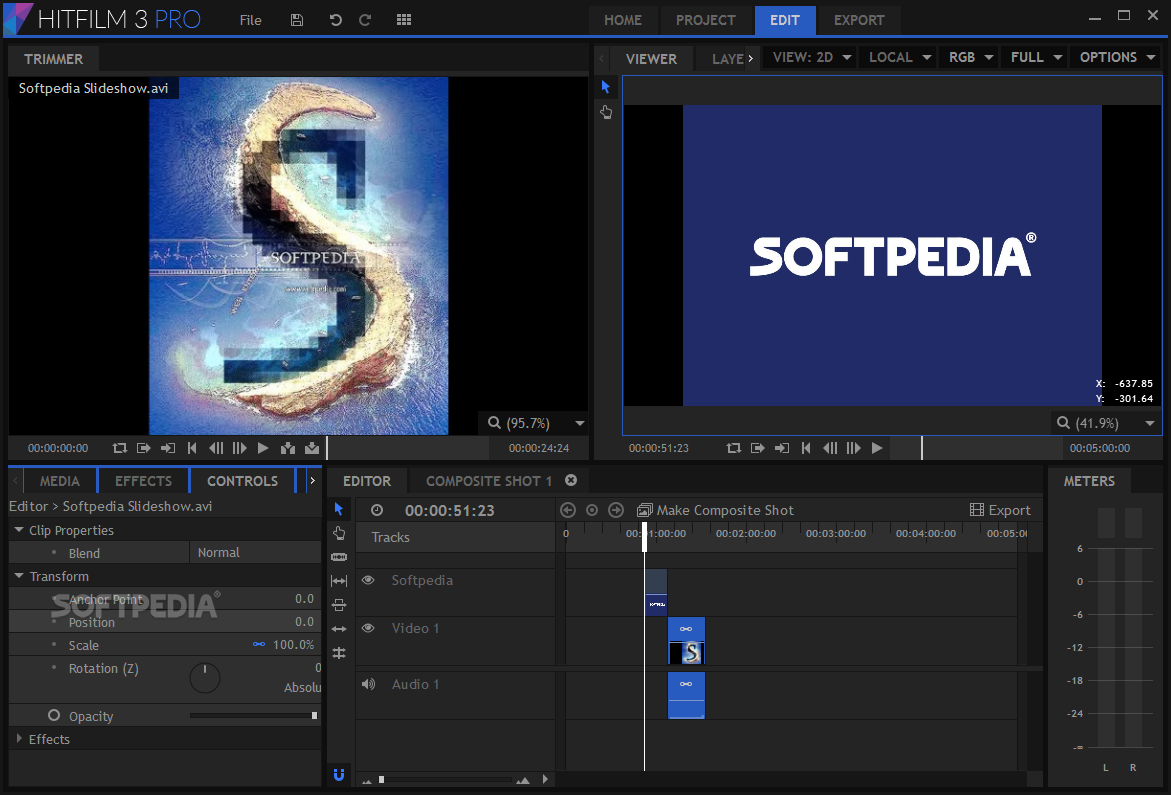Collapse the Transform section
1171x795 pixels.
pos(19,576)
